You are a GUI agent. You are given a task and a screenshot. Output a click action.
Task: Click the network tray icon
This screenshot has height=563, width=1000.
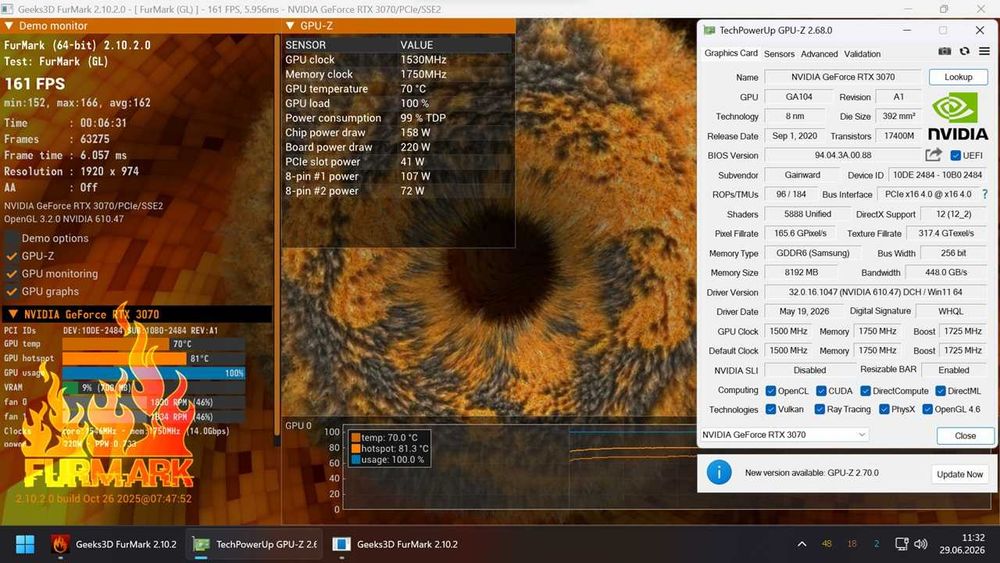click(901, 544)
